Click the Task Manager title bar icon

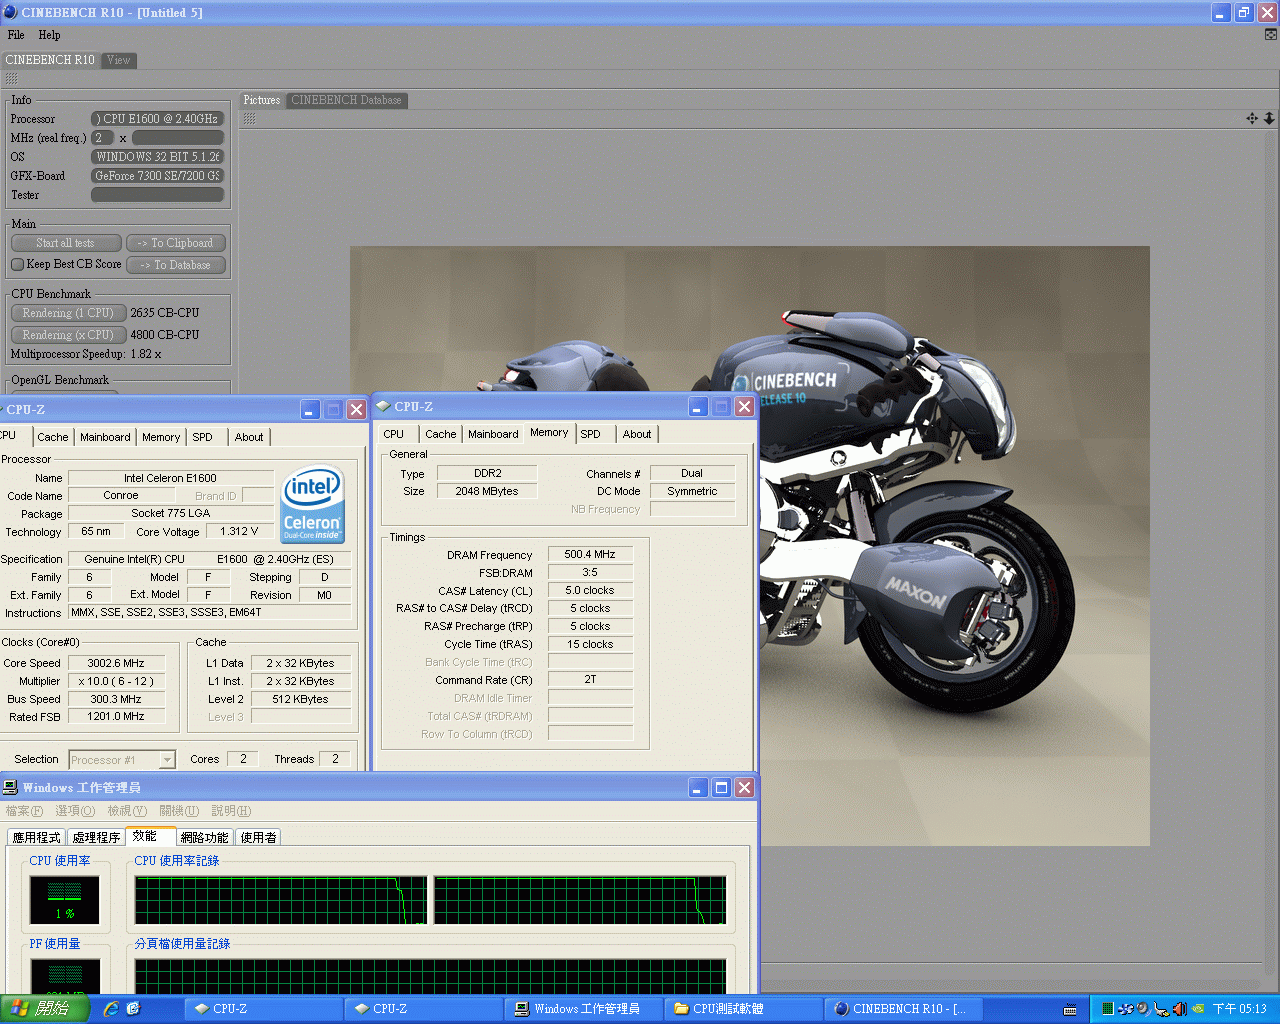coord(10,788)
